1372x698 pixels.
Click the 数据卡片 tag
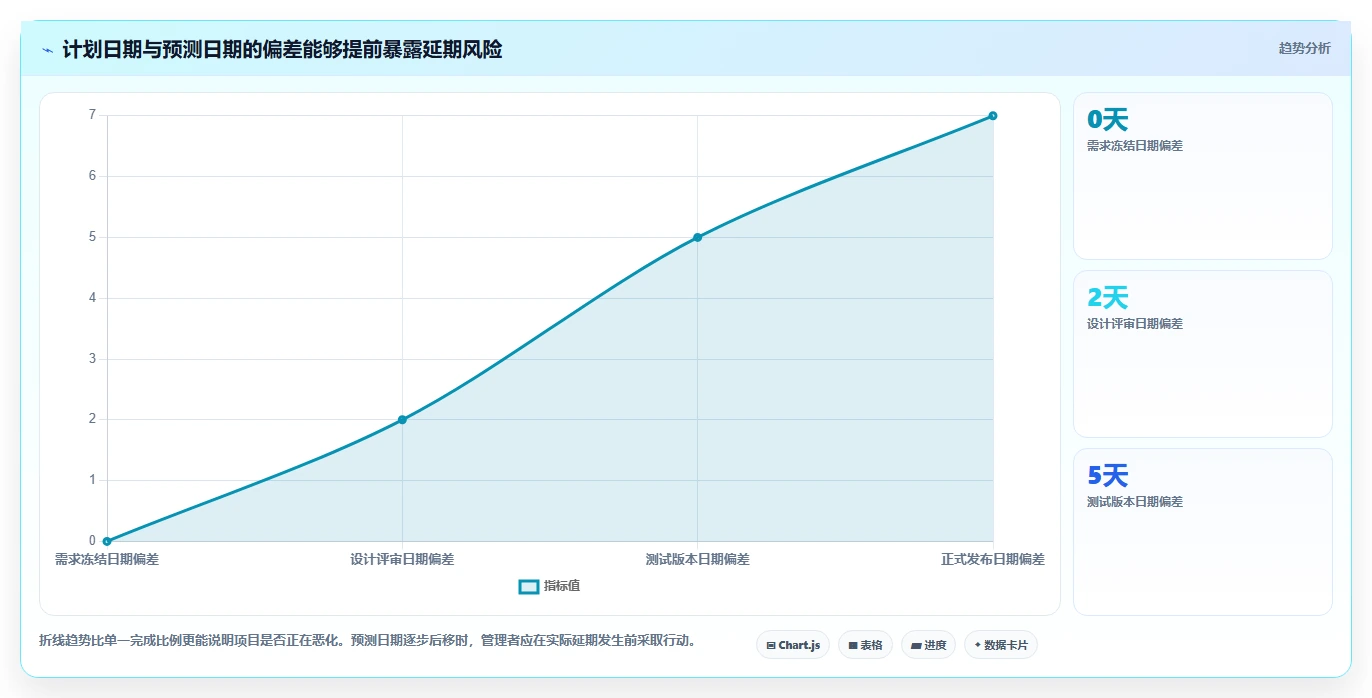pyautogui.click(x=1001, y=645)
